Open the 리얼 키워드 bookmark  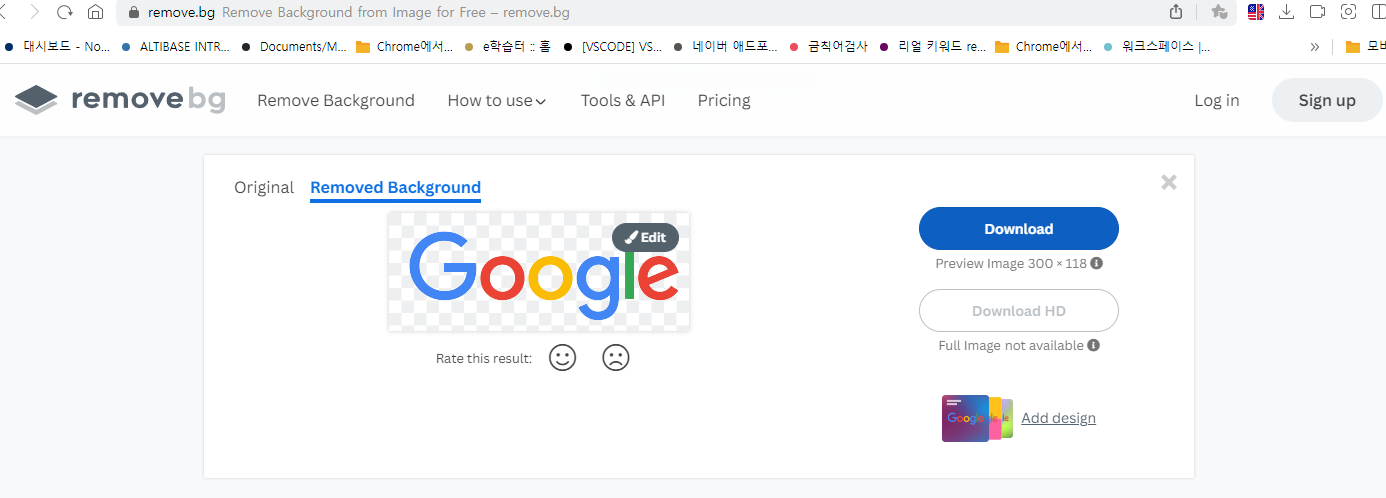pos(933,46)
